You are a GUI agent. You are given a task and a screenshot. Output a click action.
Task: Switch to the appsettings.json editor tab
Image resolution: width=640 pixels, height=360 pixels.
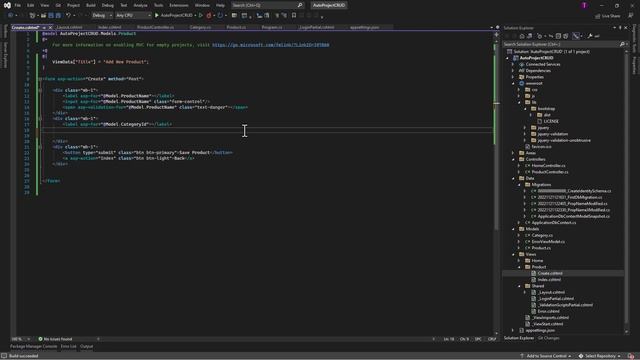[364, 27]
